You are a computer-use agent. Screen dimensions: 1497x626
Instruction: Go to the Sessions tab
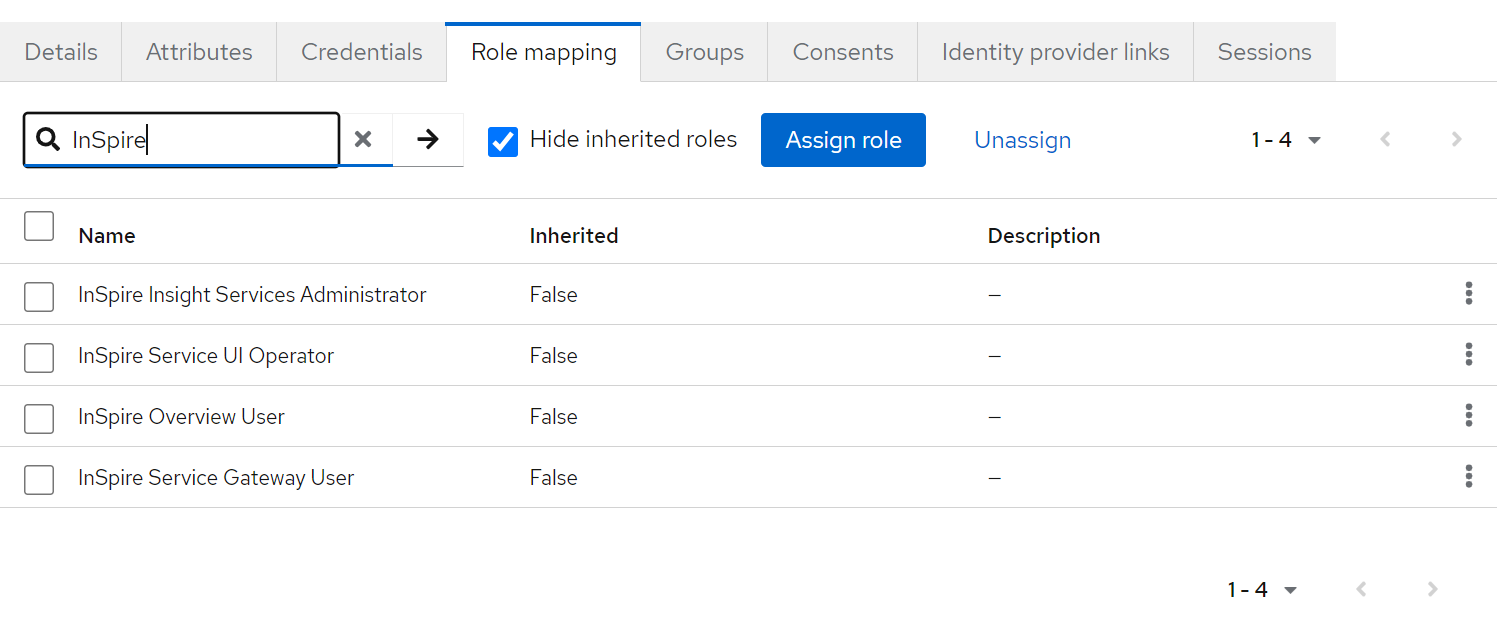[x=1264, y=52]
